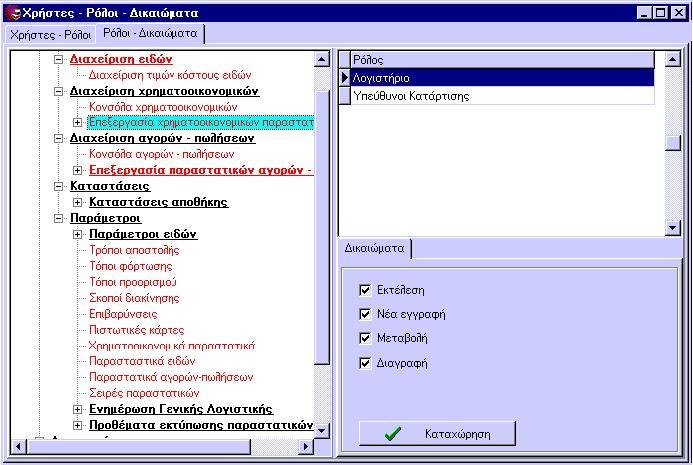
Task: Disable the Διαγραφή permission checkbox
Action: click(x=365, y=363)
